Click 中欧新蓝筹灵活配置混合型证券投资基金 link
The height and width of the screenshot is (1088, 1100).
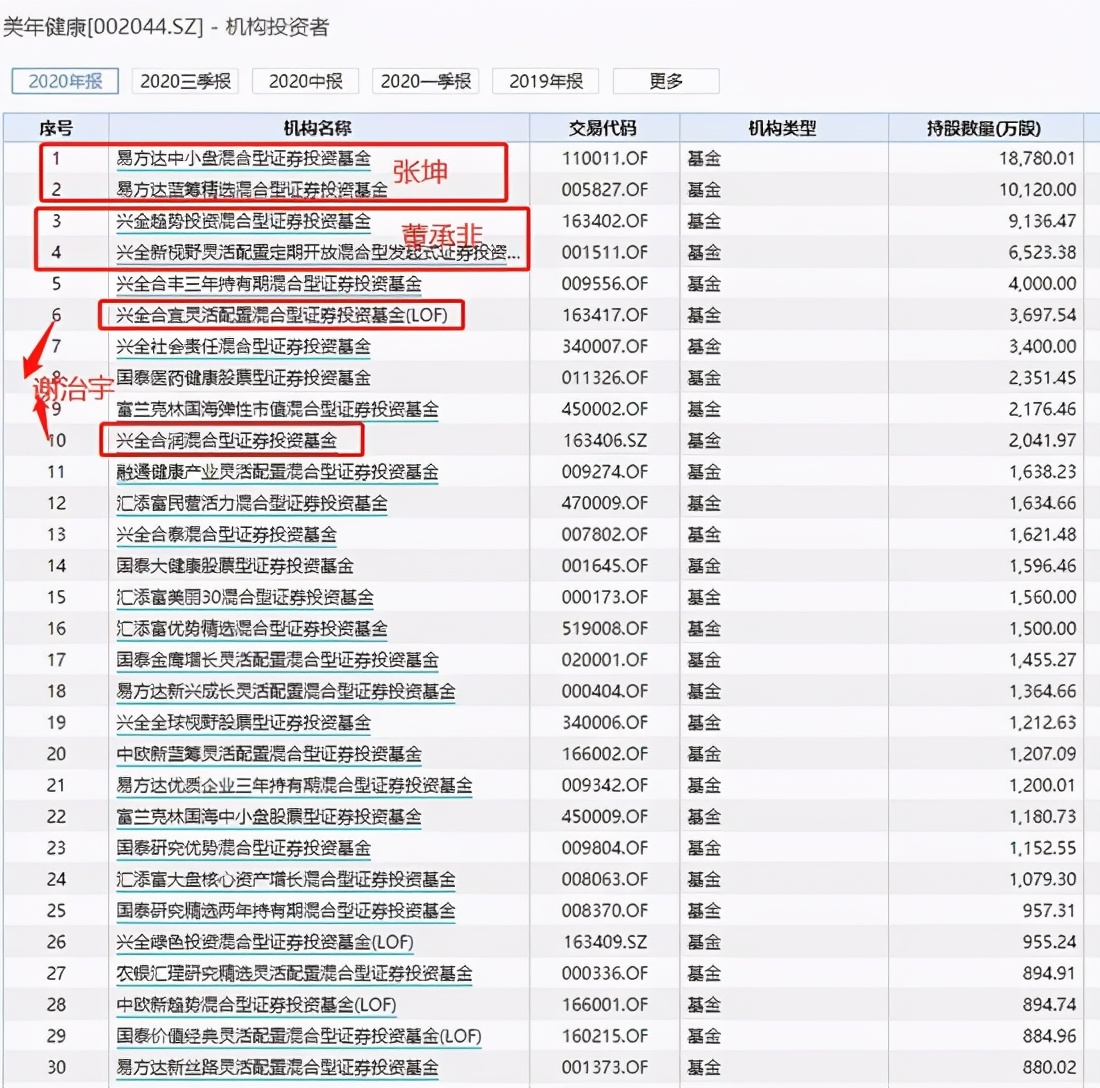coord(268,754)
